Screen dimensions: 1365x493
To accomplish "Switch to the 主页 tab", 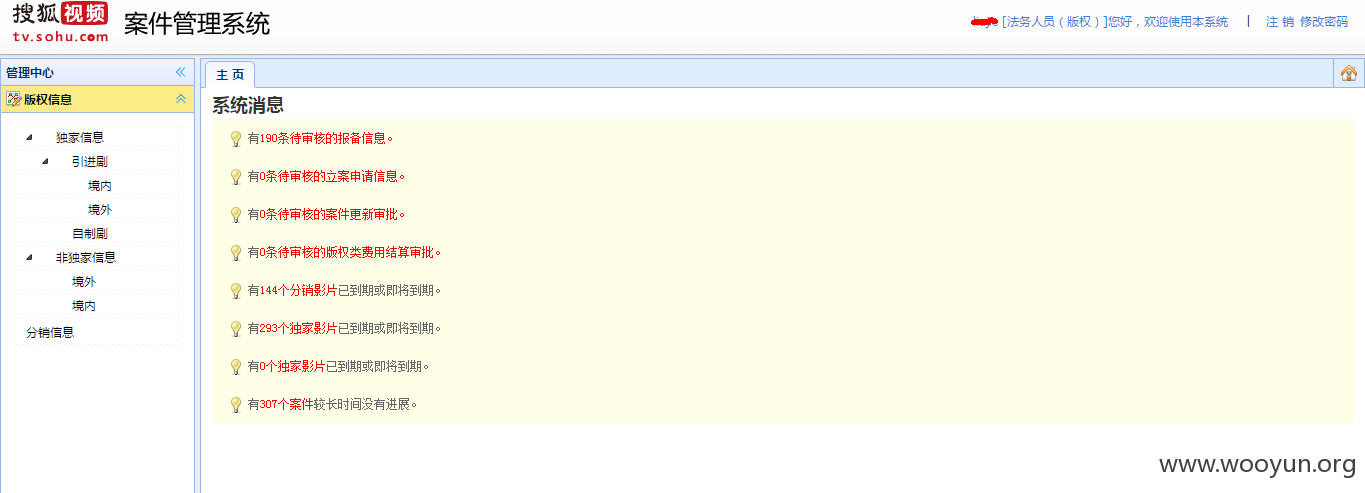I will [230, 75].
